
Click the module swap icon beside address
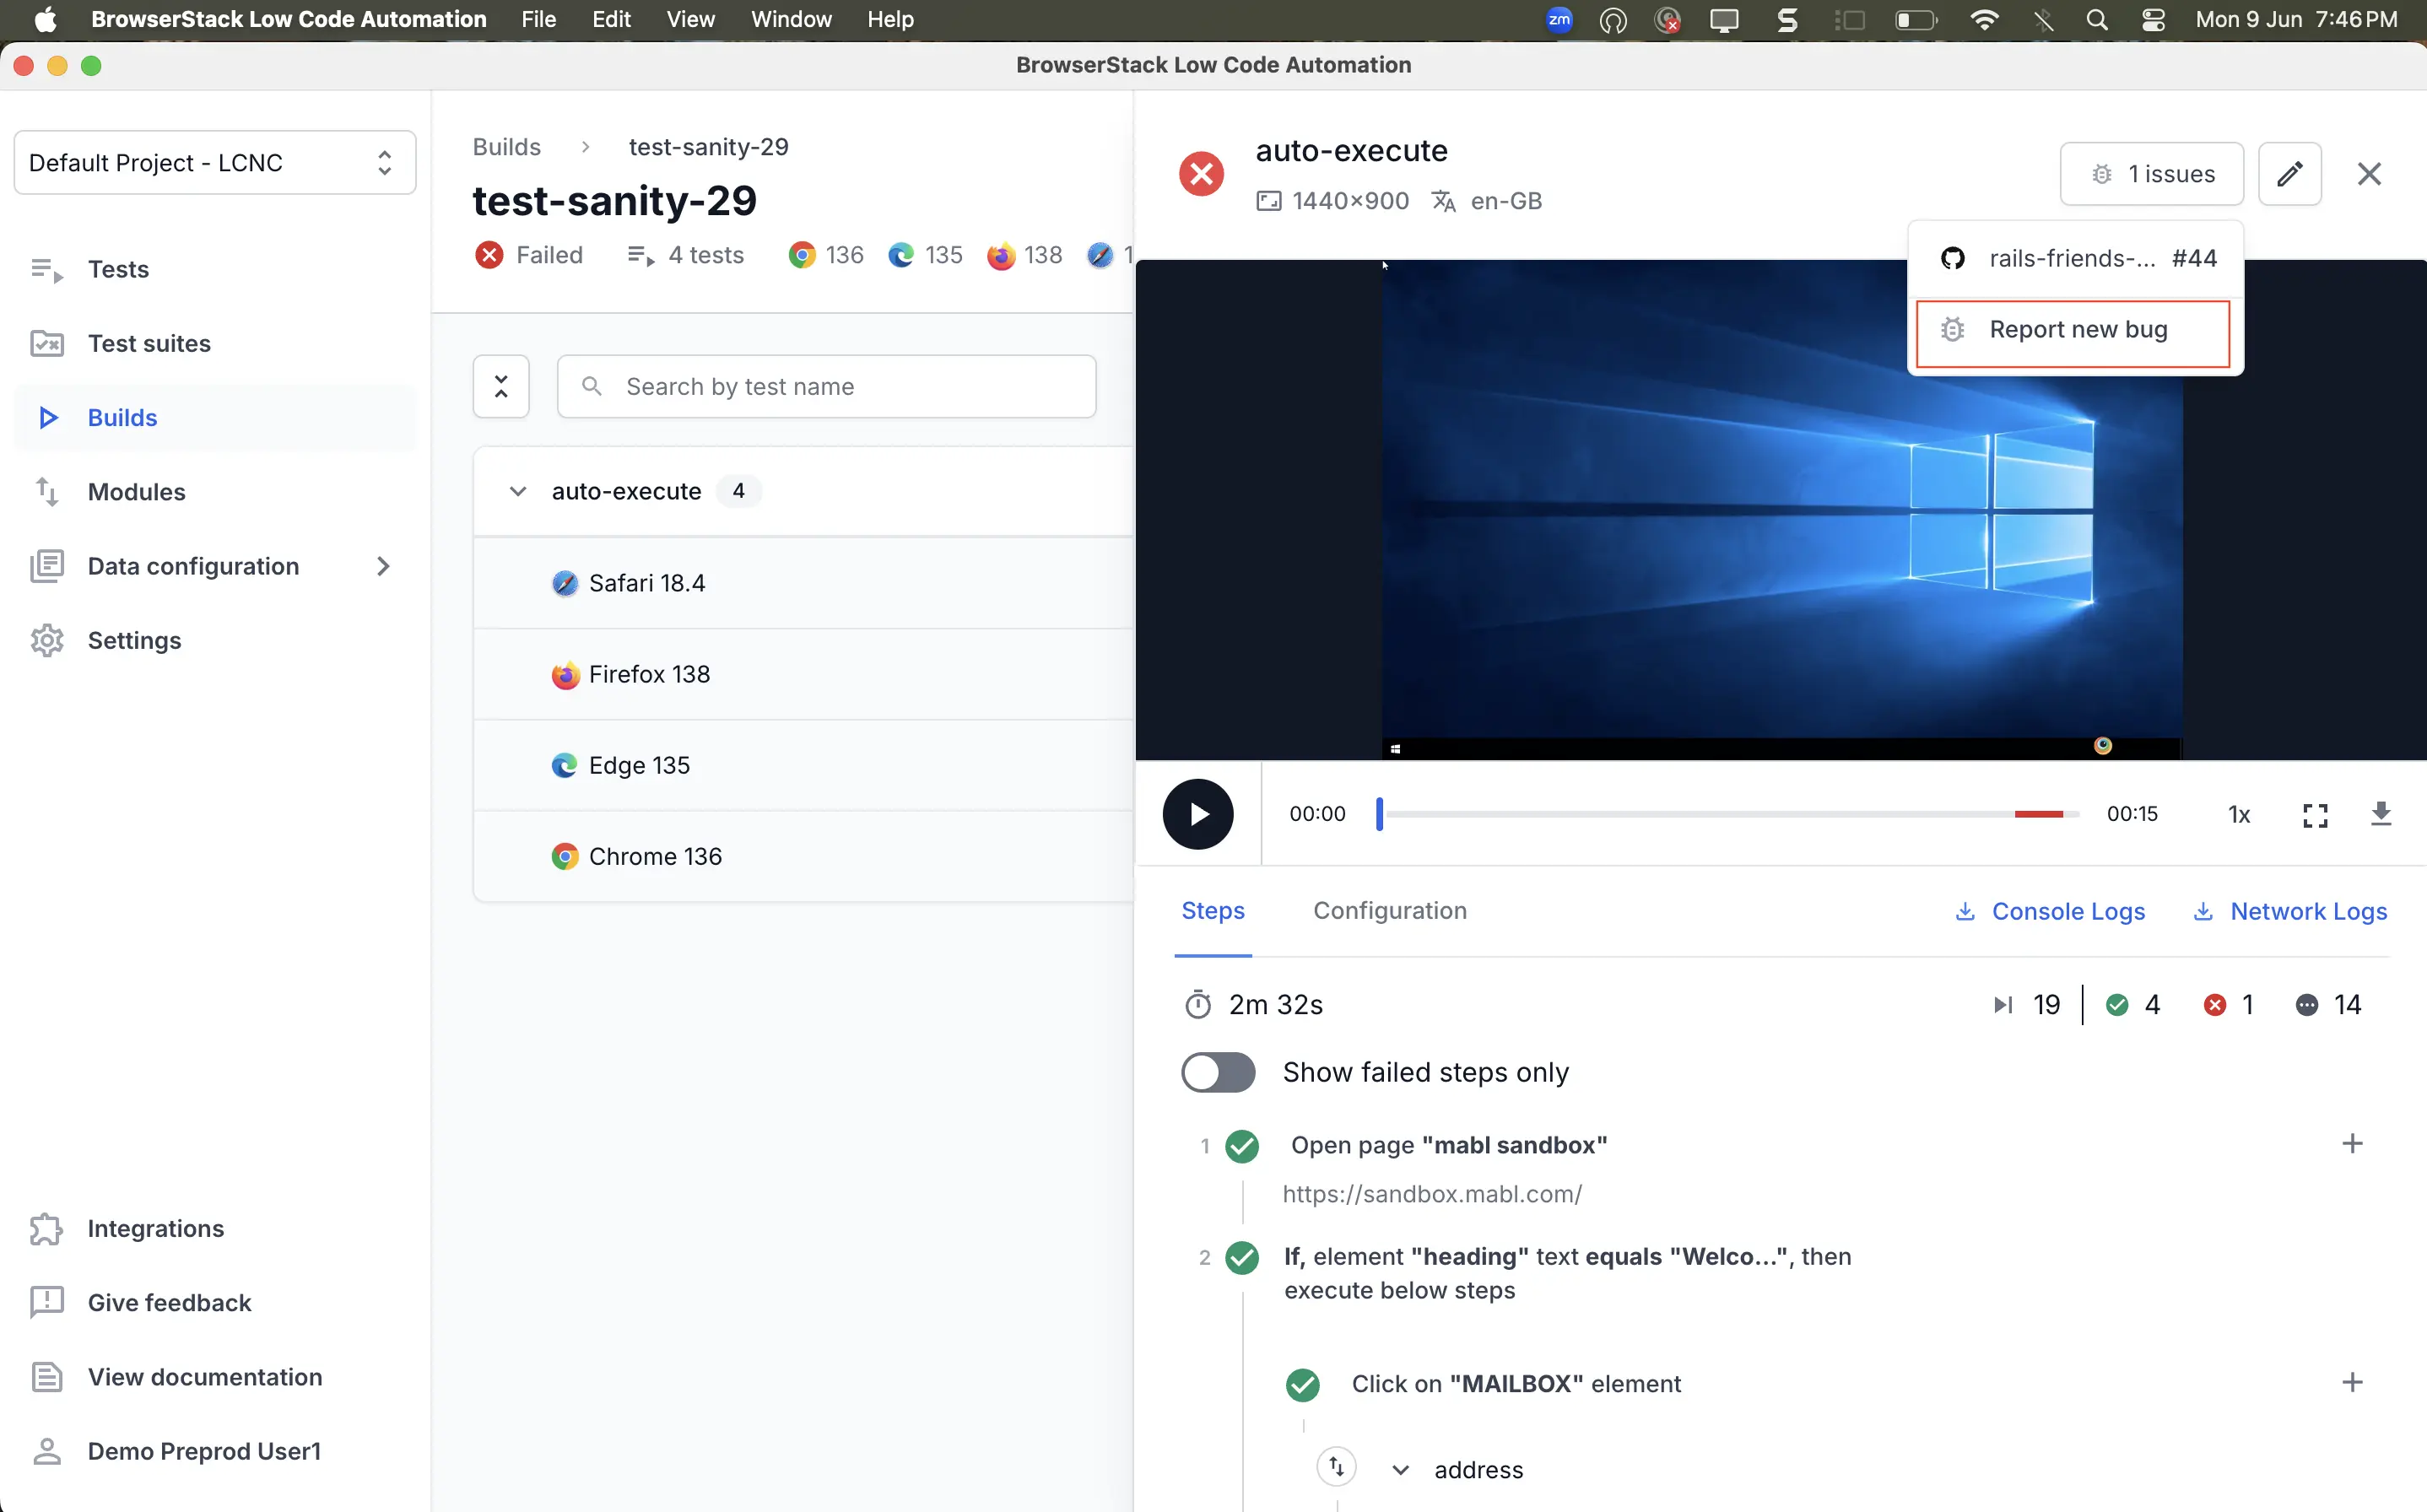tap(1336, 1467)
